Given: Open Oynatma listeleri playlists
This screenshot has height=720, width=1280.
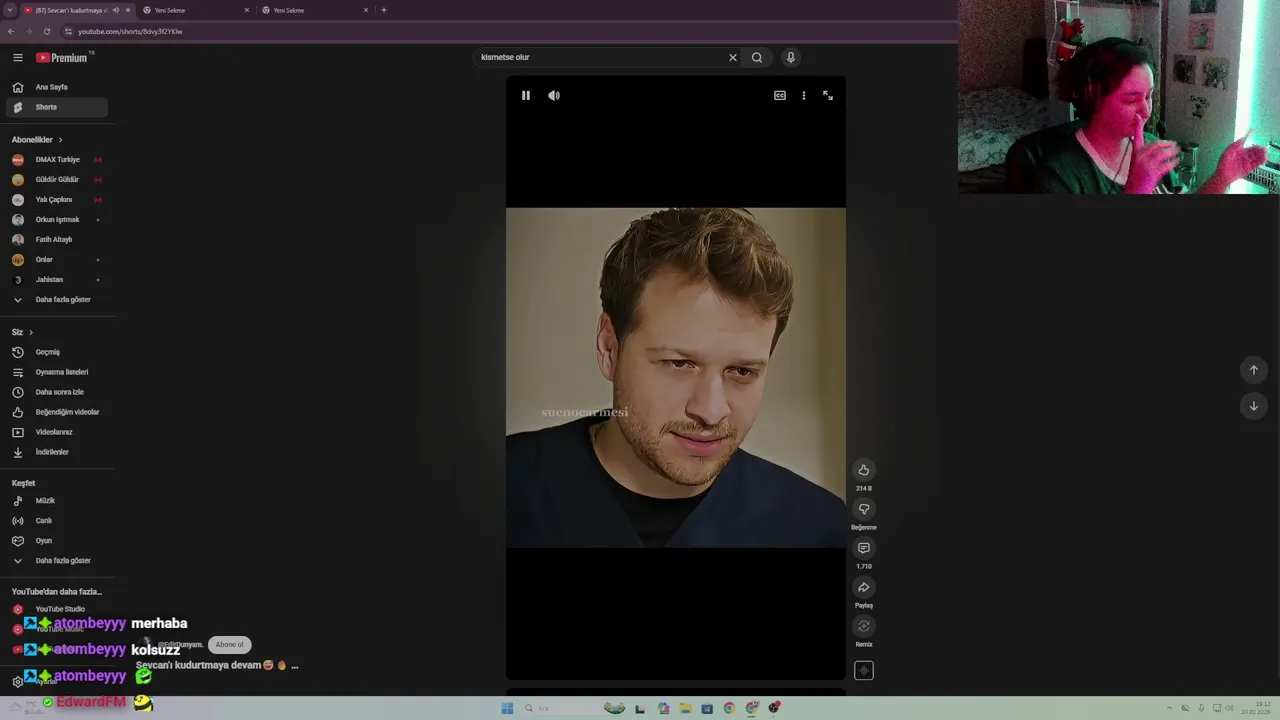Looking at the screenshot, I should coord(57,372).
